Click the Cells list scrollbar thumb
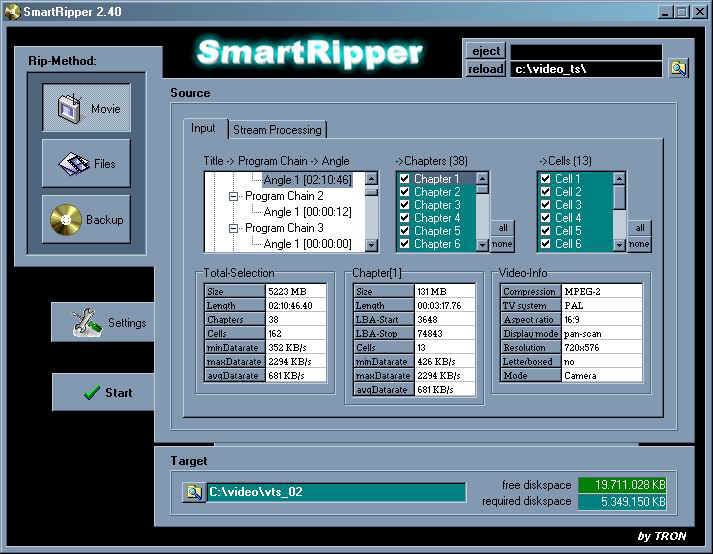Image resolution: width=713 pixels, height=554 pixels. (x=619, y=197)
